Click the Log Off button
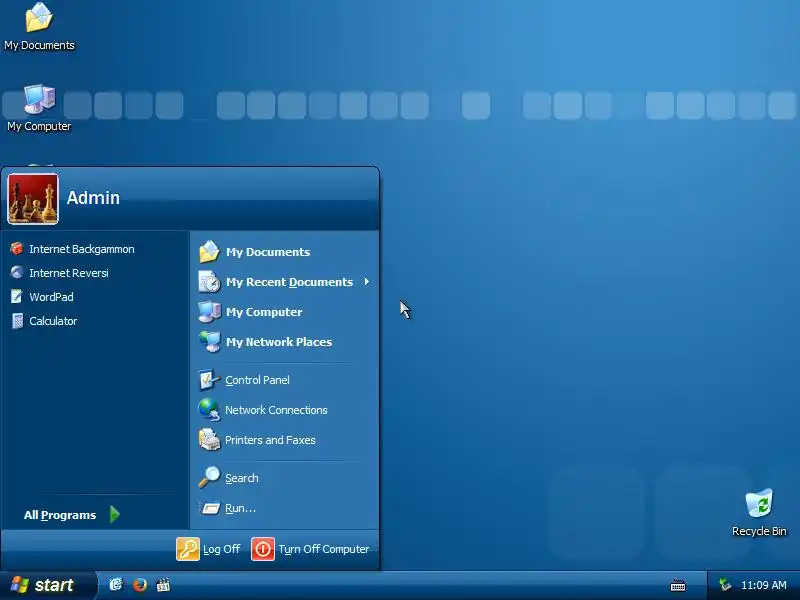 click(x=208, y=549)
